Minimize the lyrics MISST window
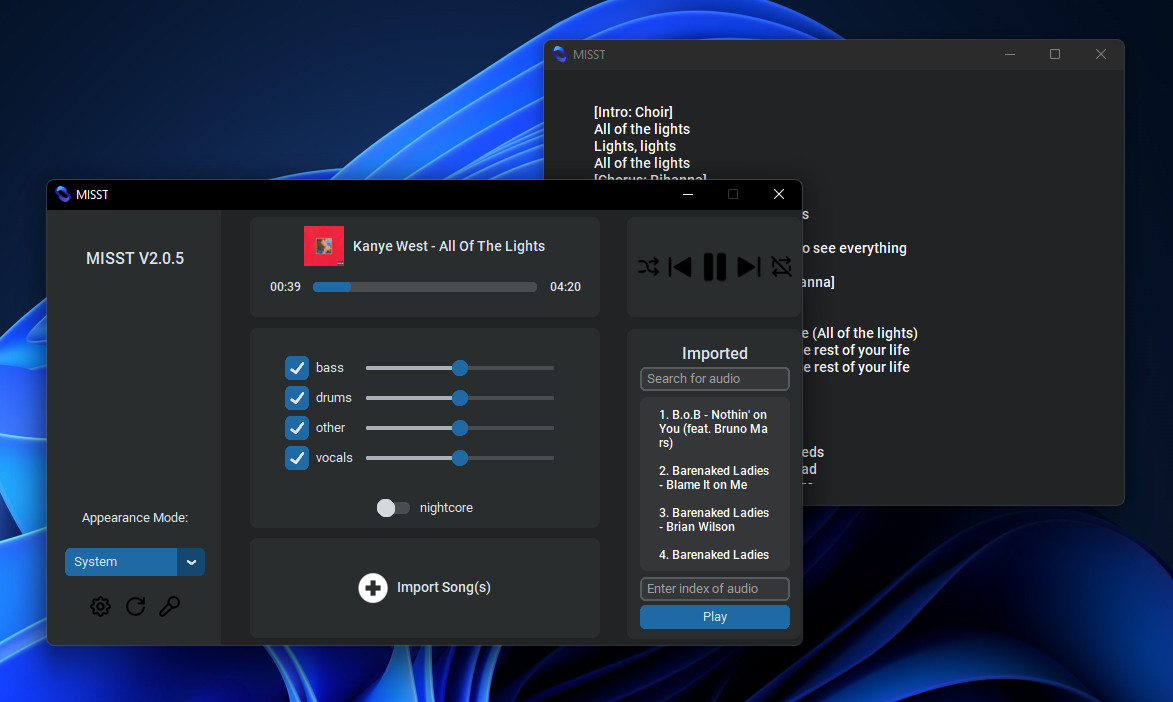This screenshot has width=1173, height=702. (1009, 54)
